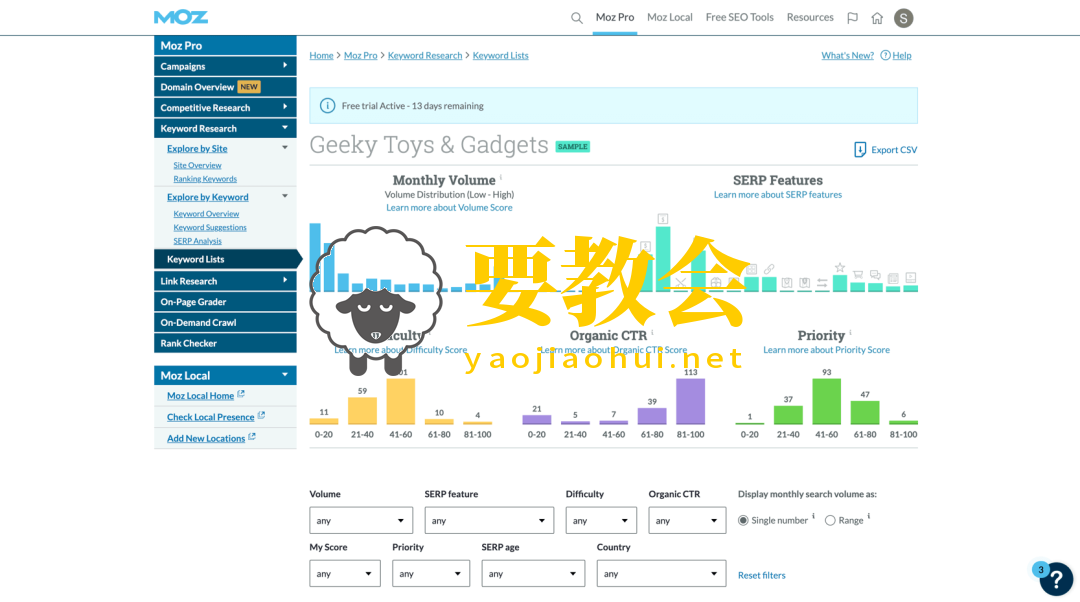Open On-Demand Crawl in the sidebar
This screenshot has height=602, width=1080.
coord(225,322)
